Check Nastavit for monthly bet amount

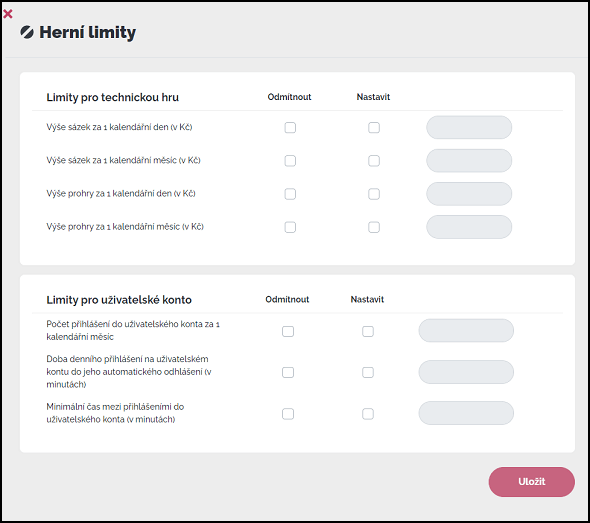374,161
